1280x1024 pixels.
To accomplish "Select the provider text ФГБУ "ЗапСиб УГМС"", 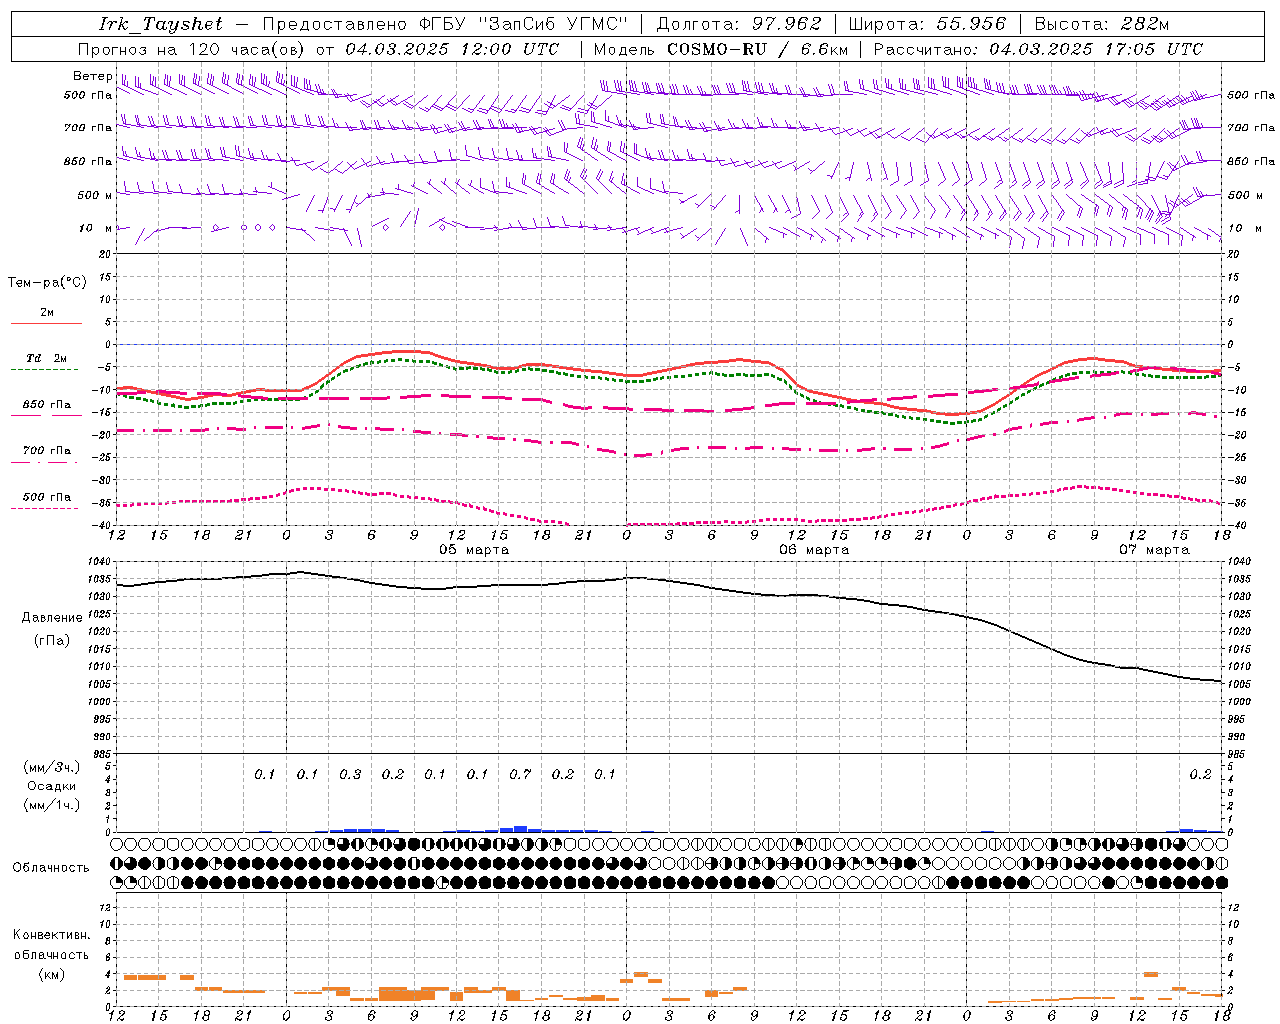I will coord(521,24).
